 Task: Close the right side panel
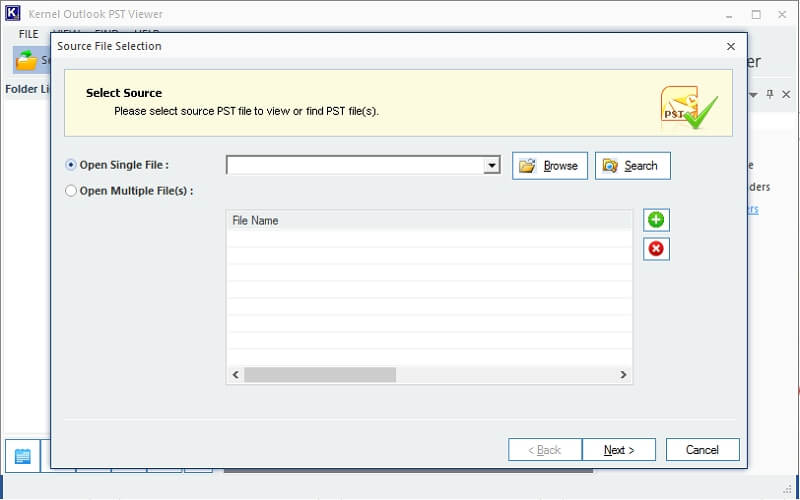click(x=786, y=94)
